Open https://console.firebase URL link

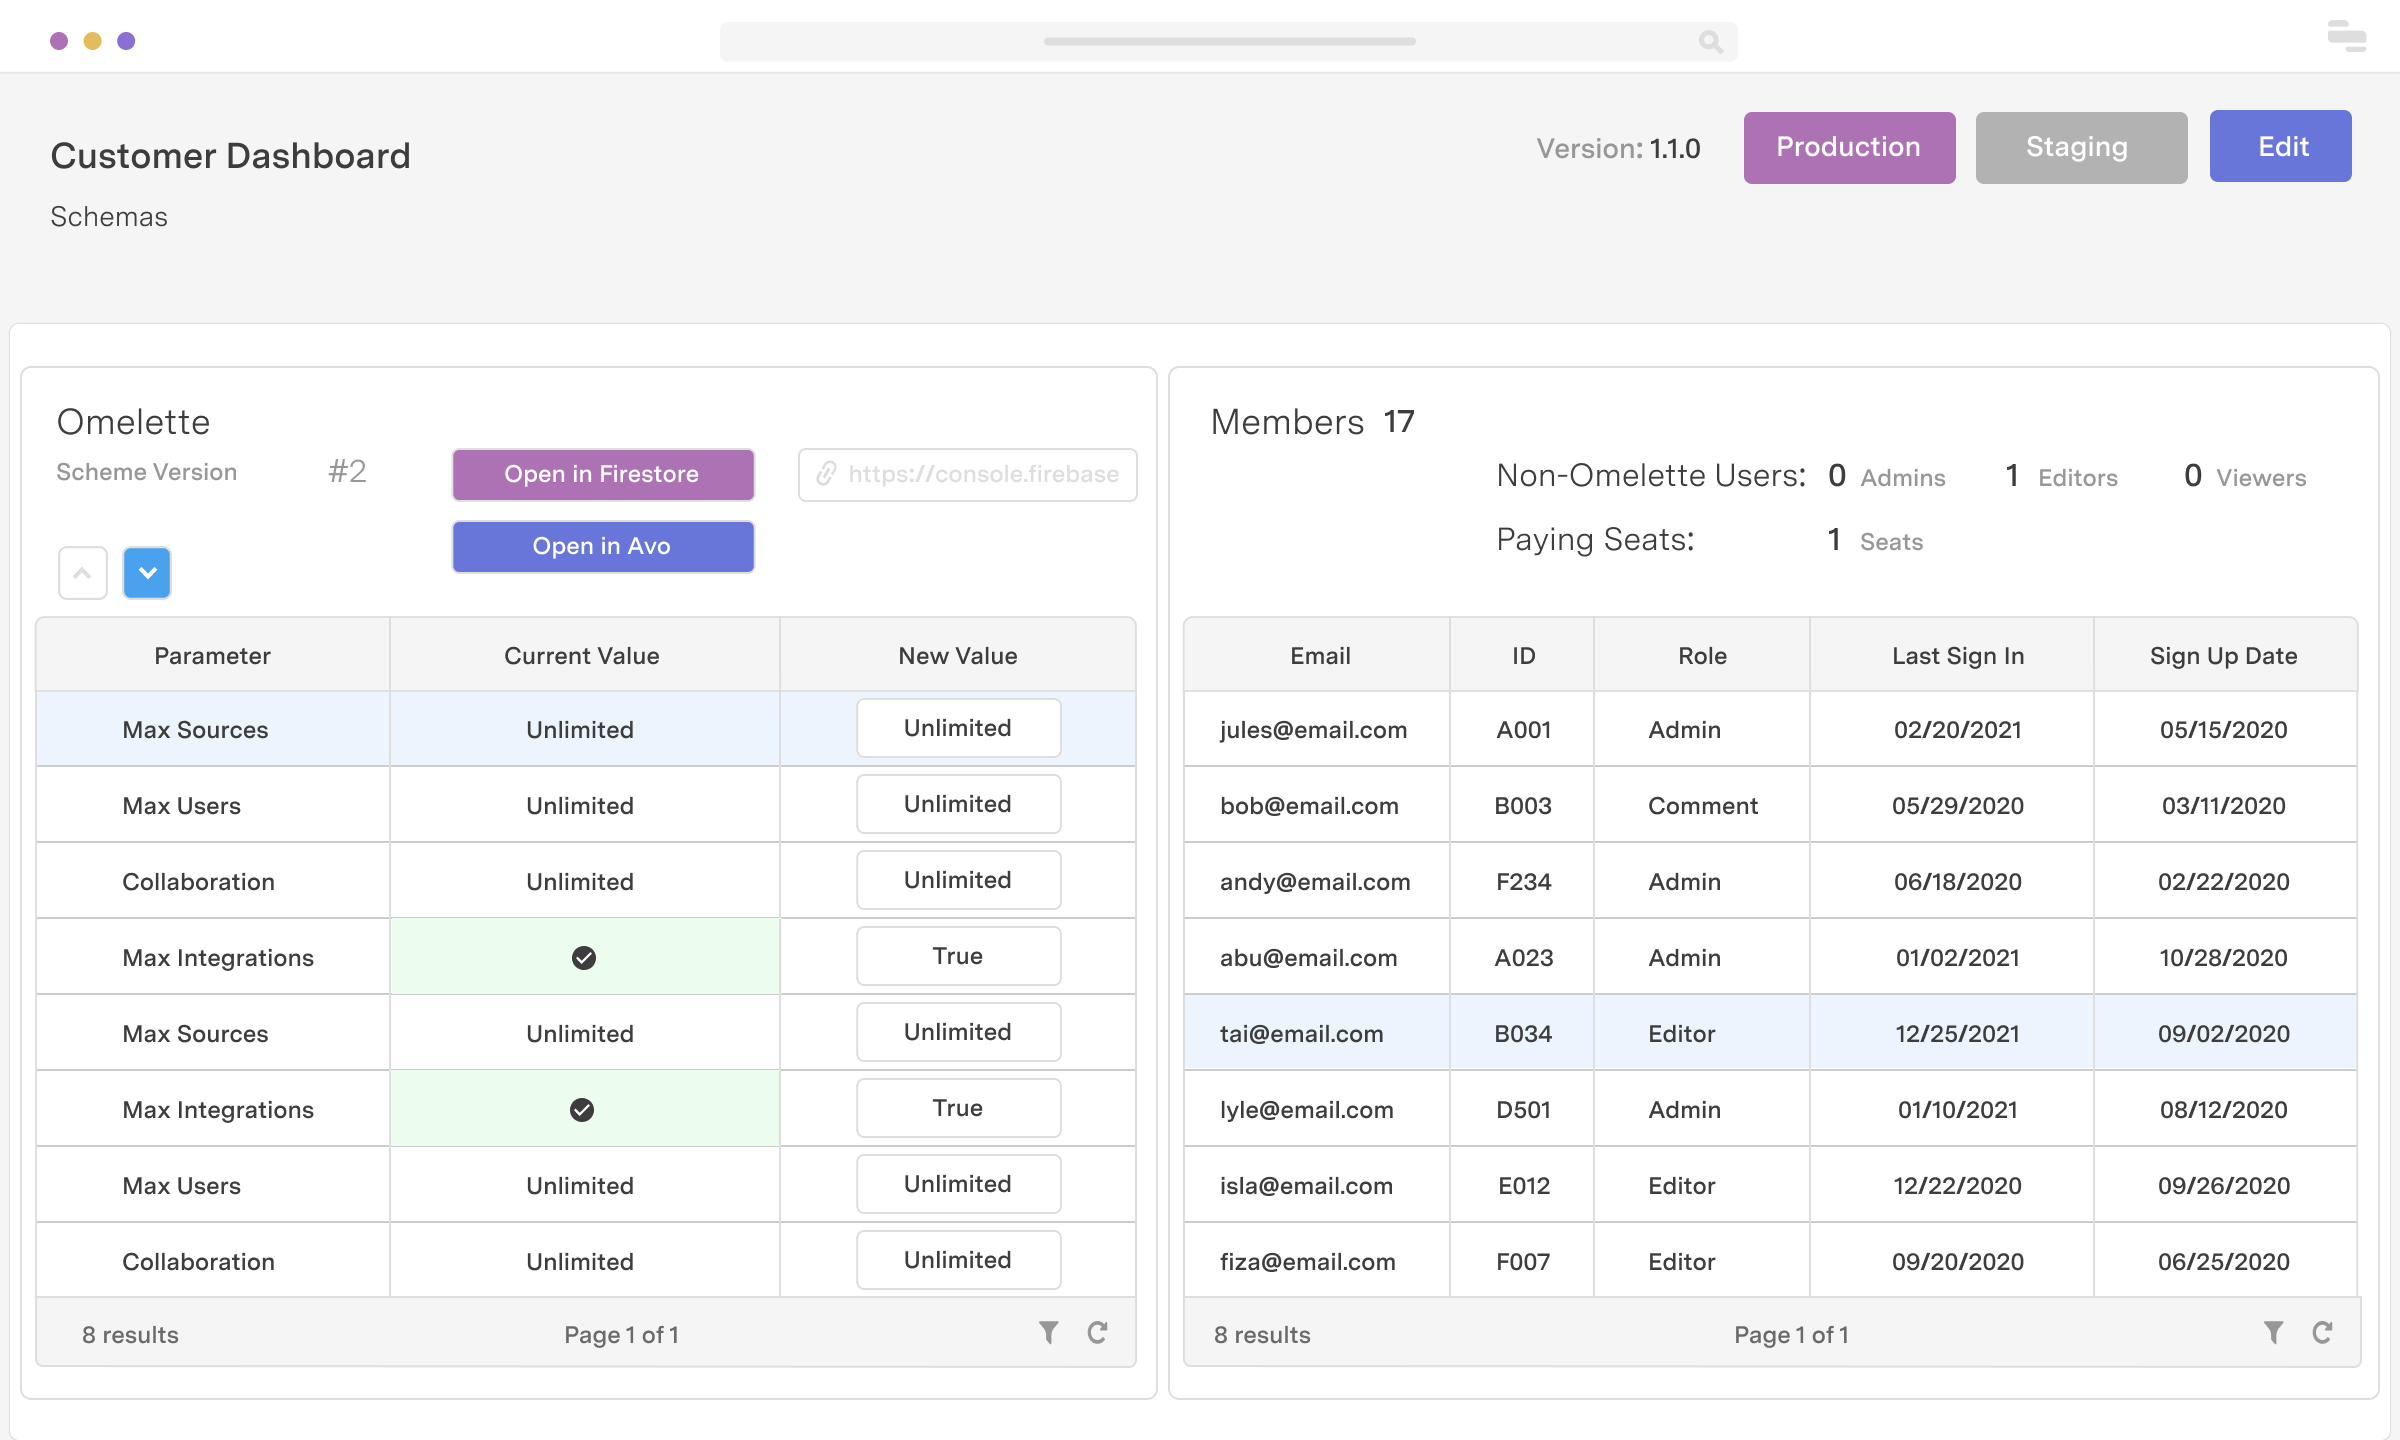click(969, 473)
